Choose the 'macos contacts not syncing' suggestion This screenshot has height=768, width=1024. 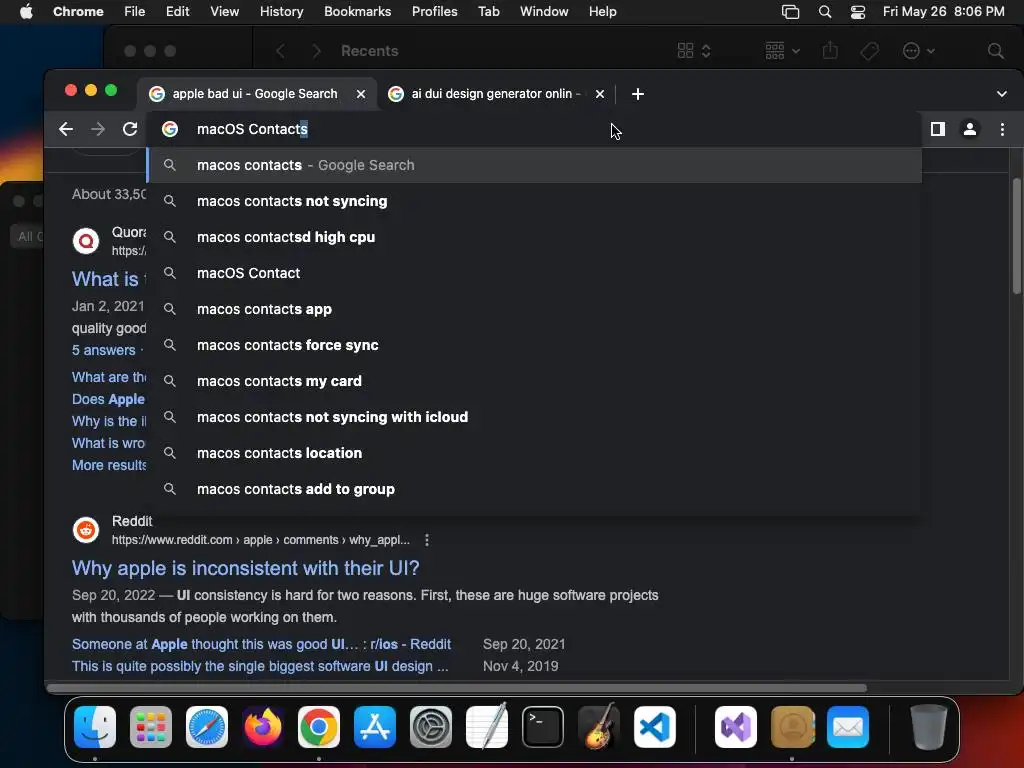click(x=534, y=201)
